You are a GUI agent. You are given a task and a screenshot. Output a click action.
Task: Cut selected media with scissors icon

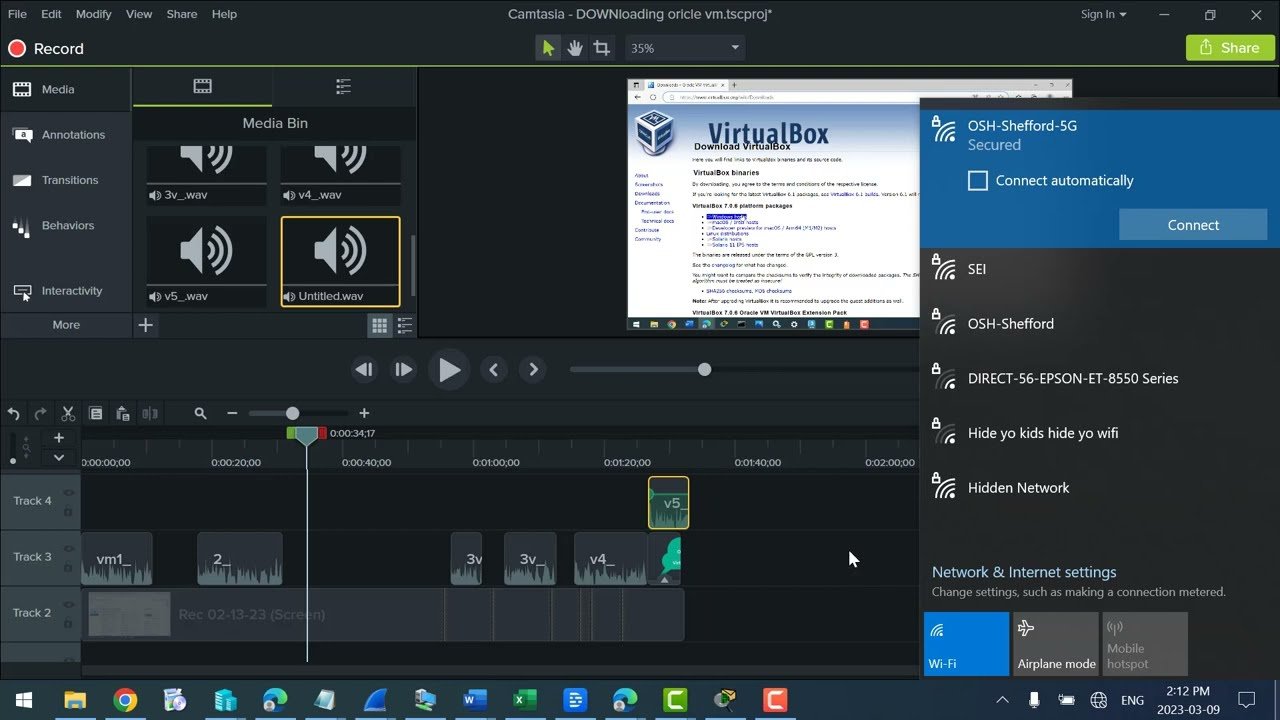pyautogui.click(x=68, y=413)
